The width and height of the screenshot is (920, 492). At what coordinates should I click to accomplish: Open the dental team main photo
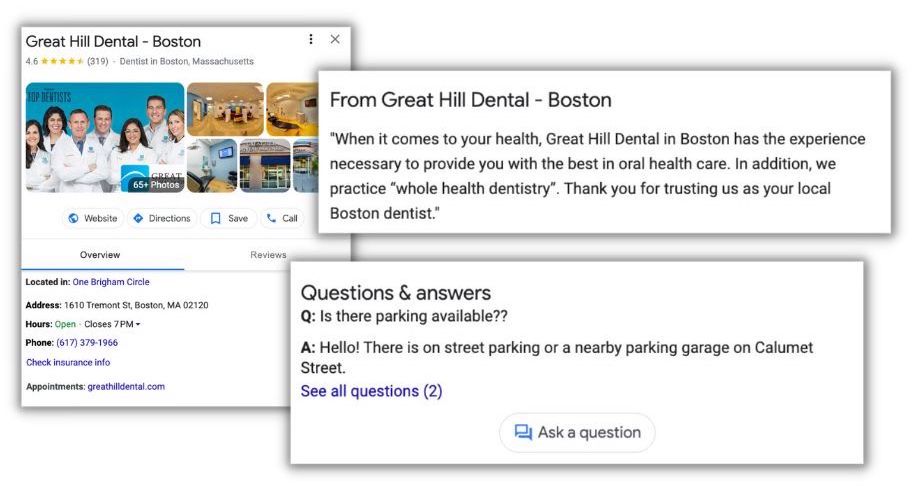pos(105,137)
